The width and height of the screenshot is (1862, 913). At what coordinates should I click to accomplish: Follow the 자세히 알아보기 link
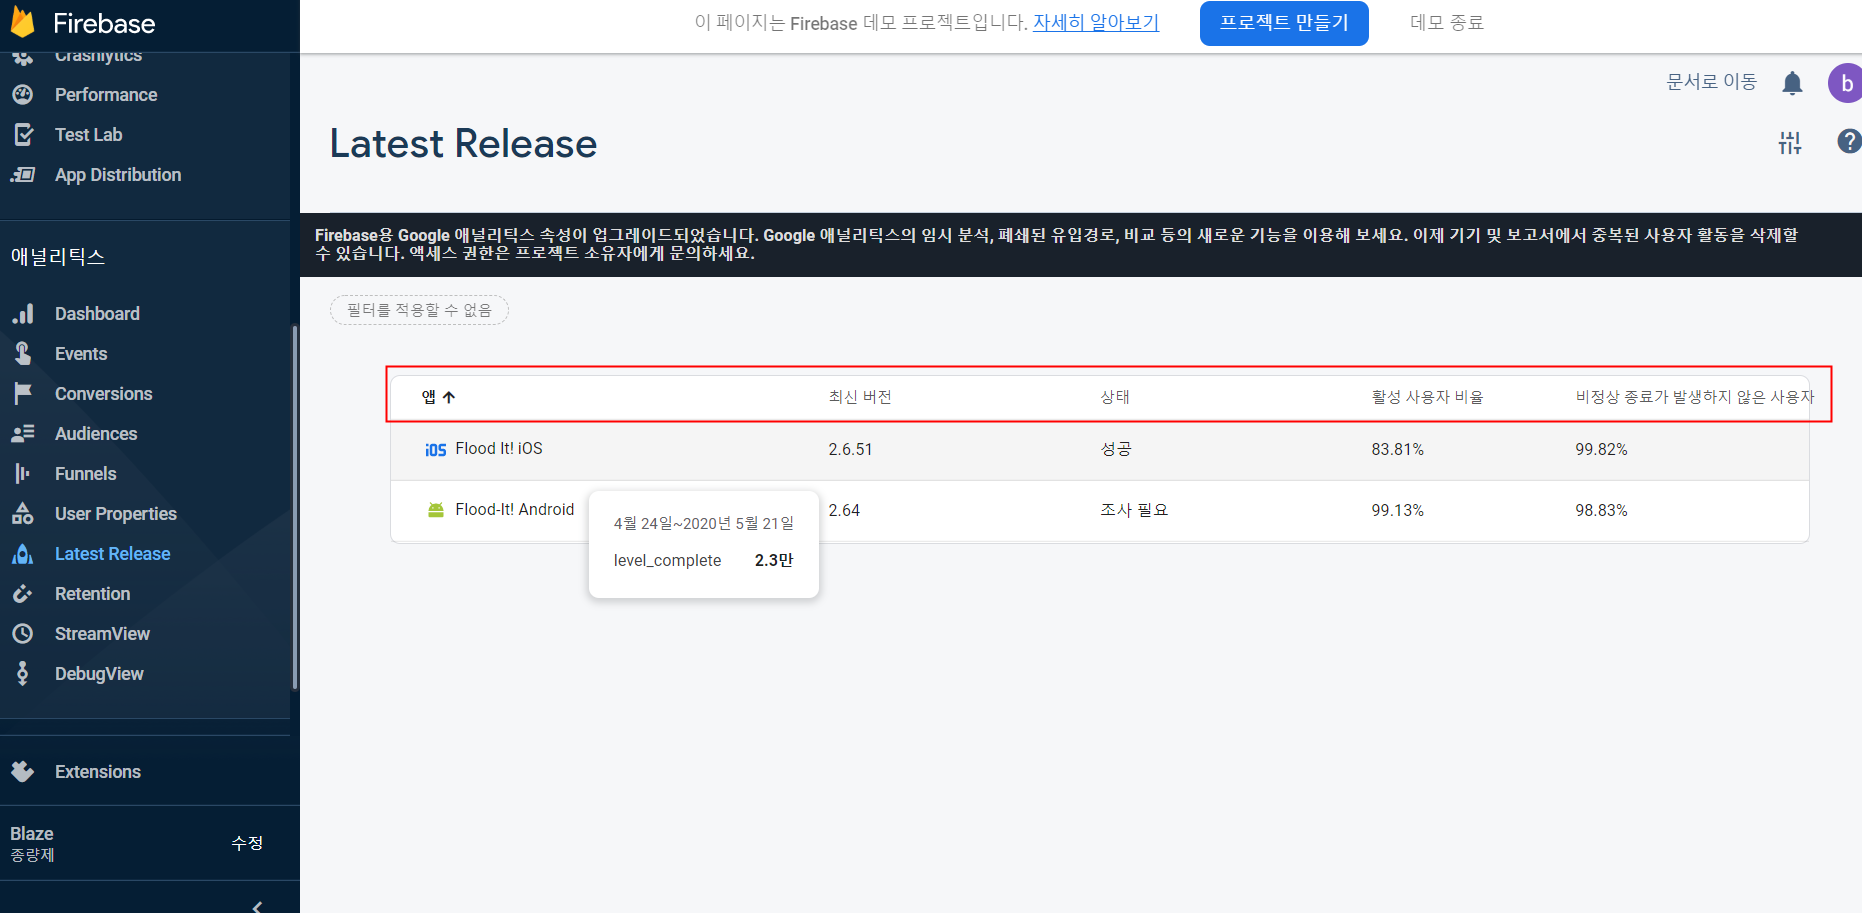(x=1096, y=23)
